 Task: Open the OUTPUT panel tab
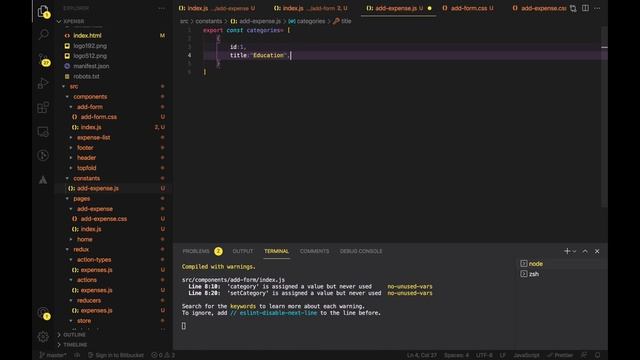click(243, 251)
